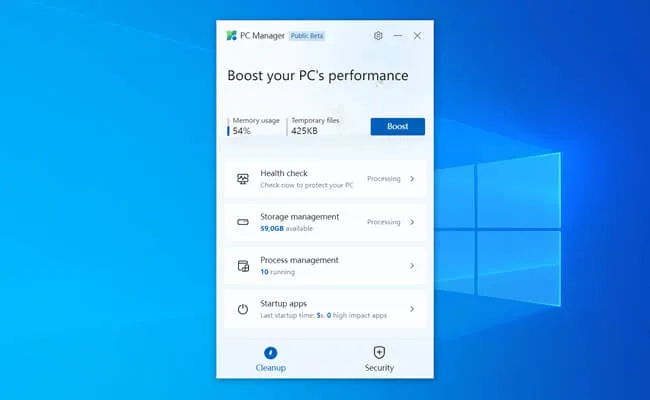Open Storage management

[x=325, y=222]
